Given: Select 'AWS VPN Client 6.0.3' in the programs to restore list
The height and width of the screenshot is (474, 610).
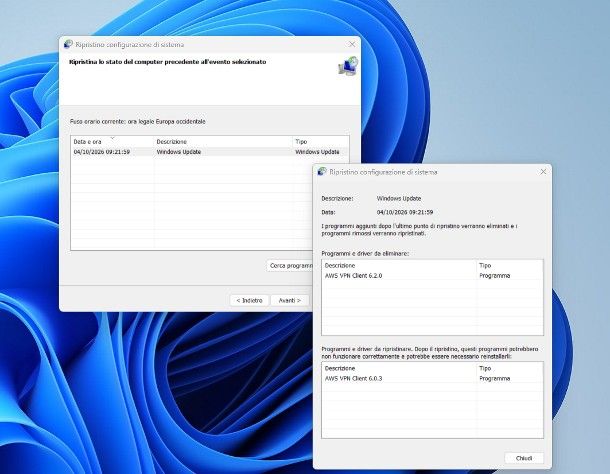Looking at the screenshot, I should (x=353, y=378).
